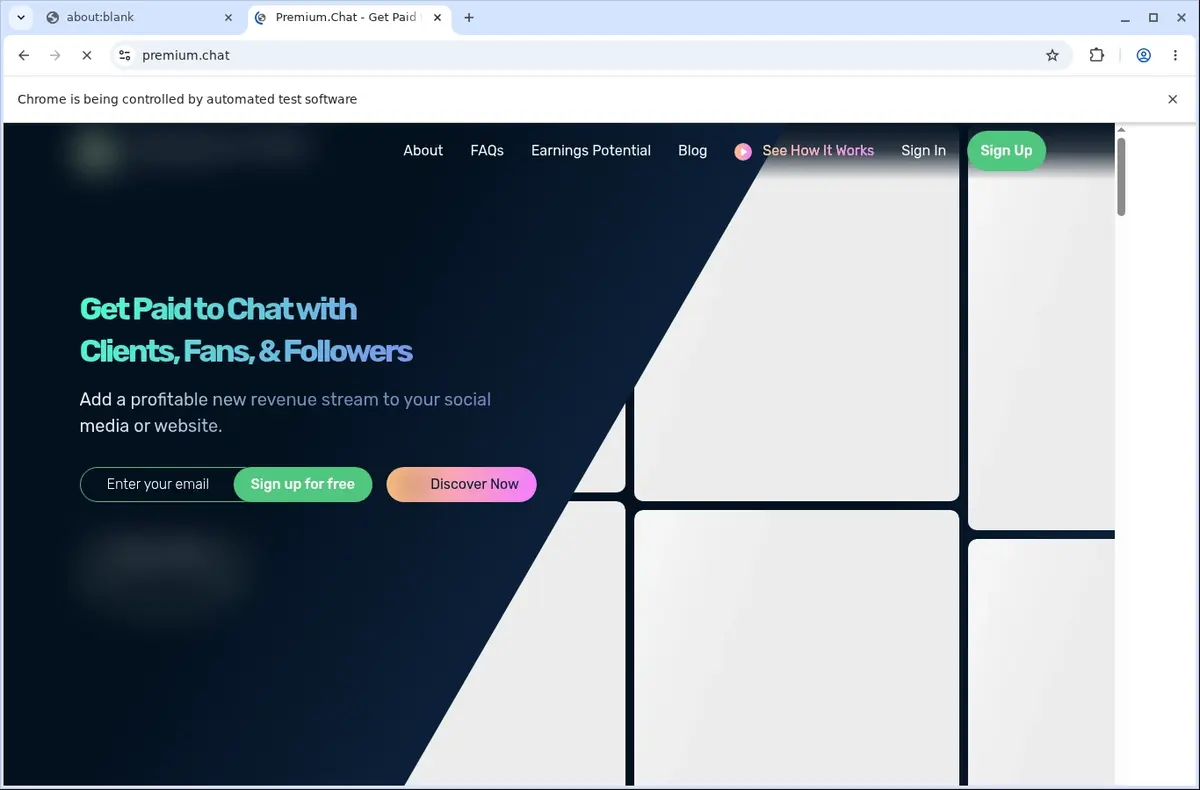Dismiss the automated test software notice
The image size is (1200, 790).
point(1173,99)
